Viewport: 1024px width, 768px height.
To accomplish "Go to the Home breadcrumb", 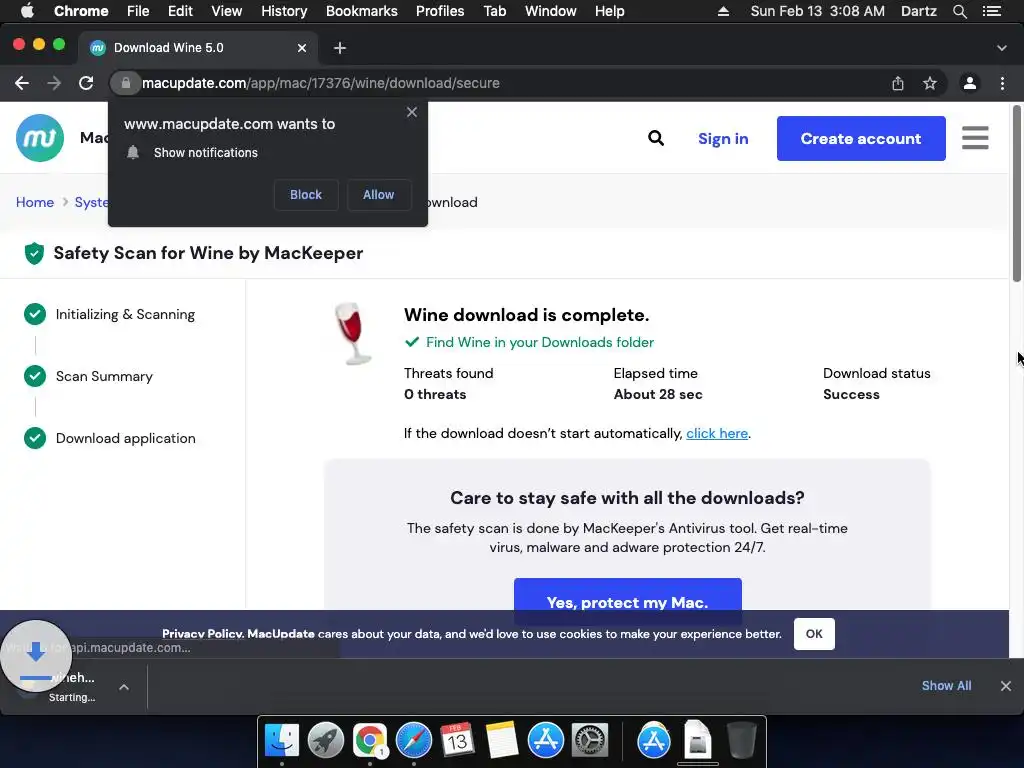I will tap(35, 202).
